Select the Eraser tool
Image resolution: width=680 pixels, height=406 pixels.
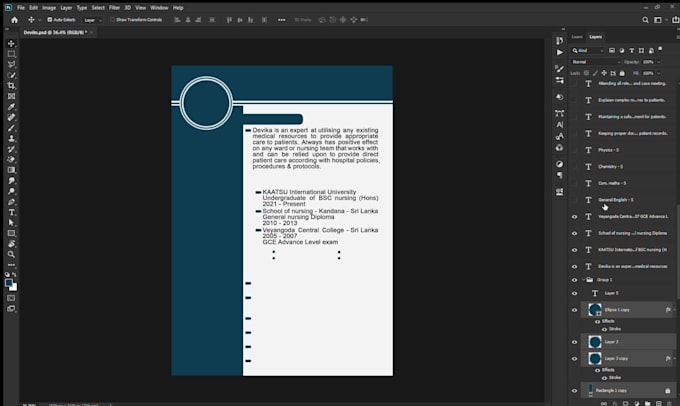(x=11, y=160)
